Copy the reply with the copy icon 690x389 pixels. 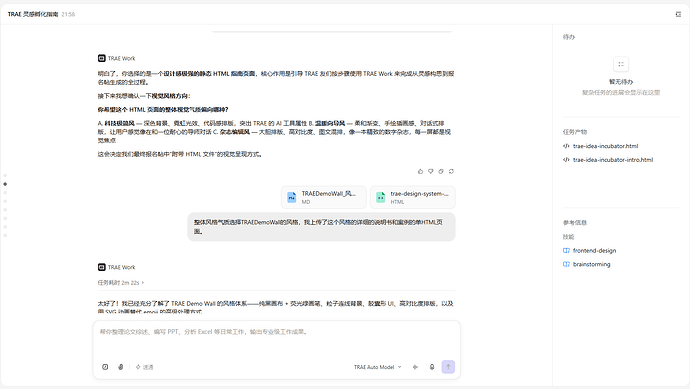[441, 171]
